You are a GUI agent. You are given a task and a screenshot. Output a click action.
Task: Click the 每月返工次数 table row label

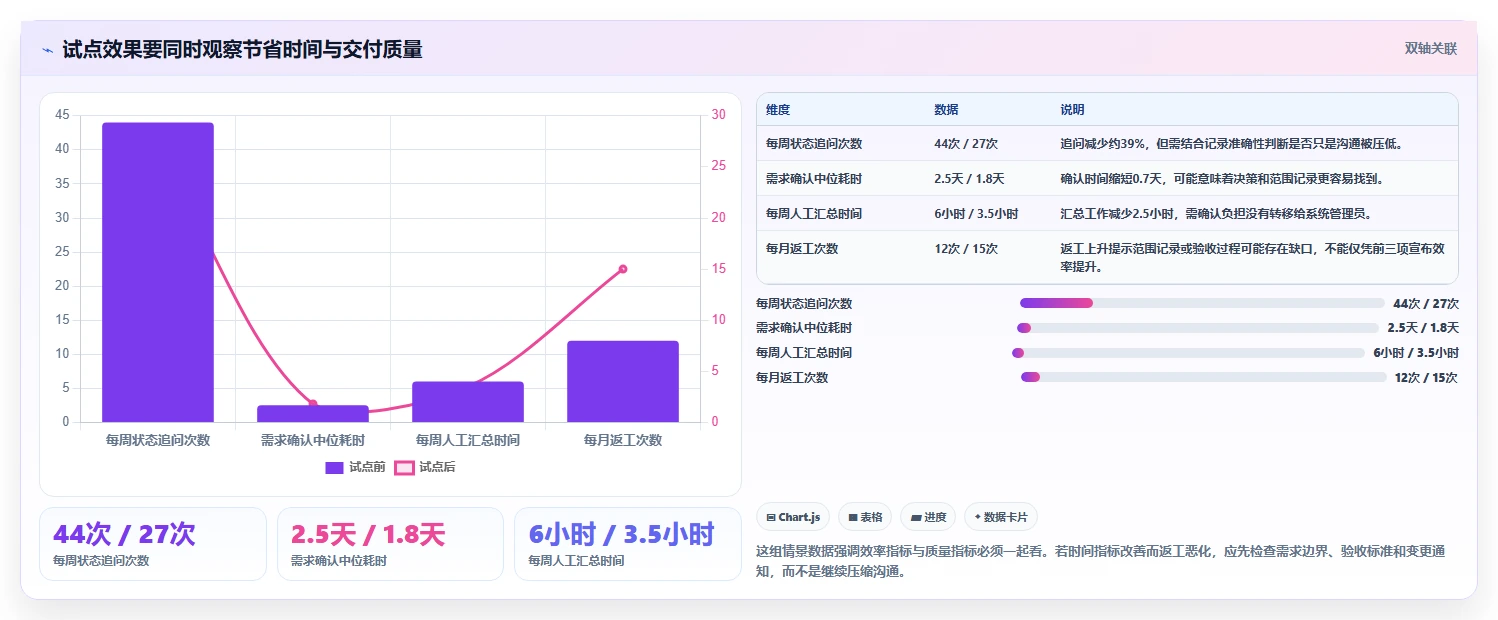802,249
